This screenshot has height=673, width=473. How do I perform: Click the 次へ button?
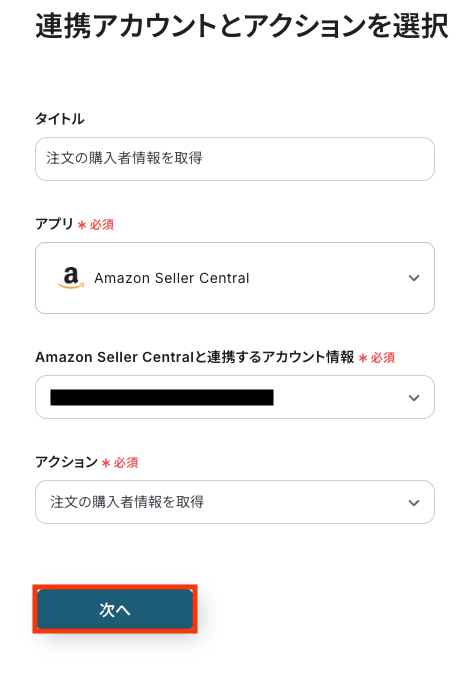pyautogui.click(x=115, y=609)
